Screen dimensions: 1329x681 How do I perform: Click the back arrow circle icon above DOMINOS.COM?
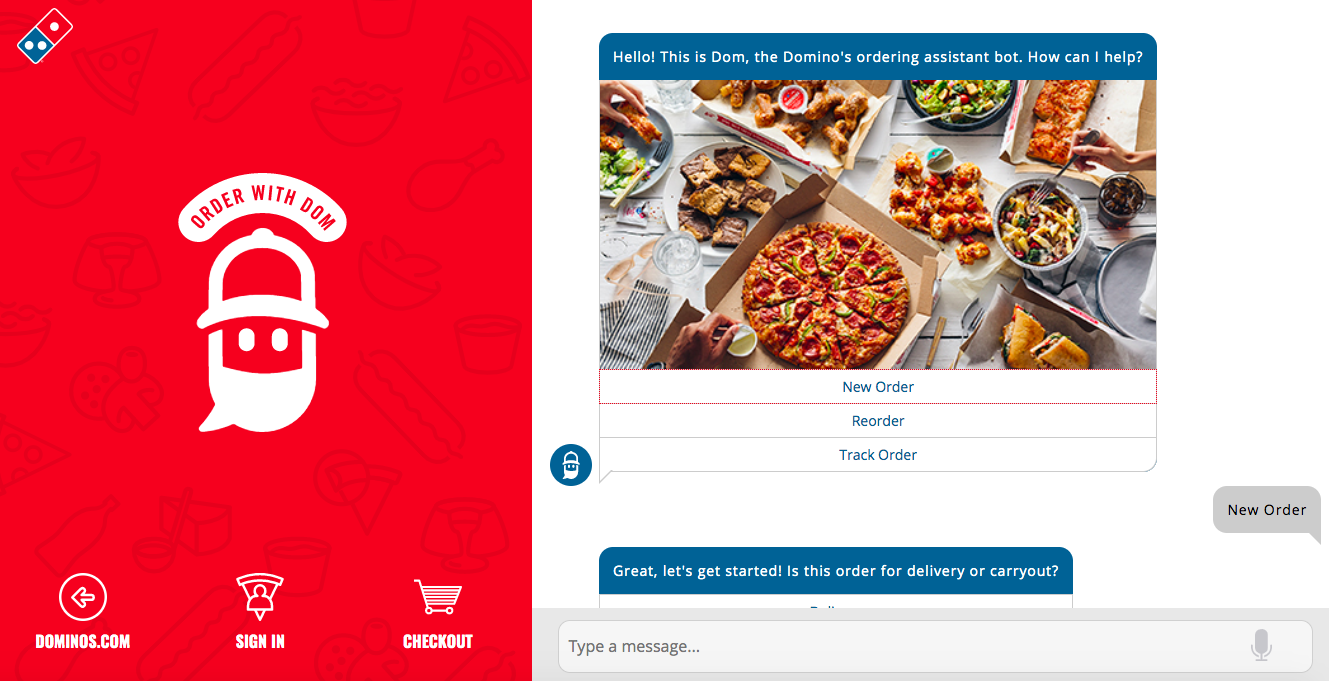[x=83, y=598]
